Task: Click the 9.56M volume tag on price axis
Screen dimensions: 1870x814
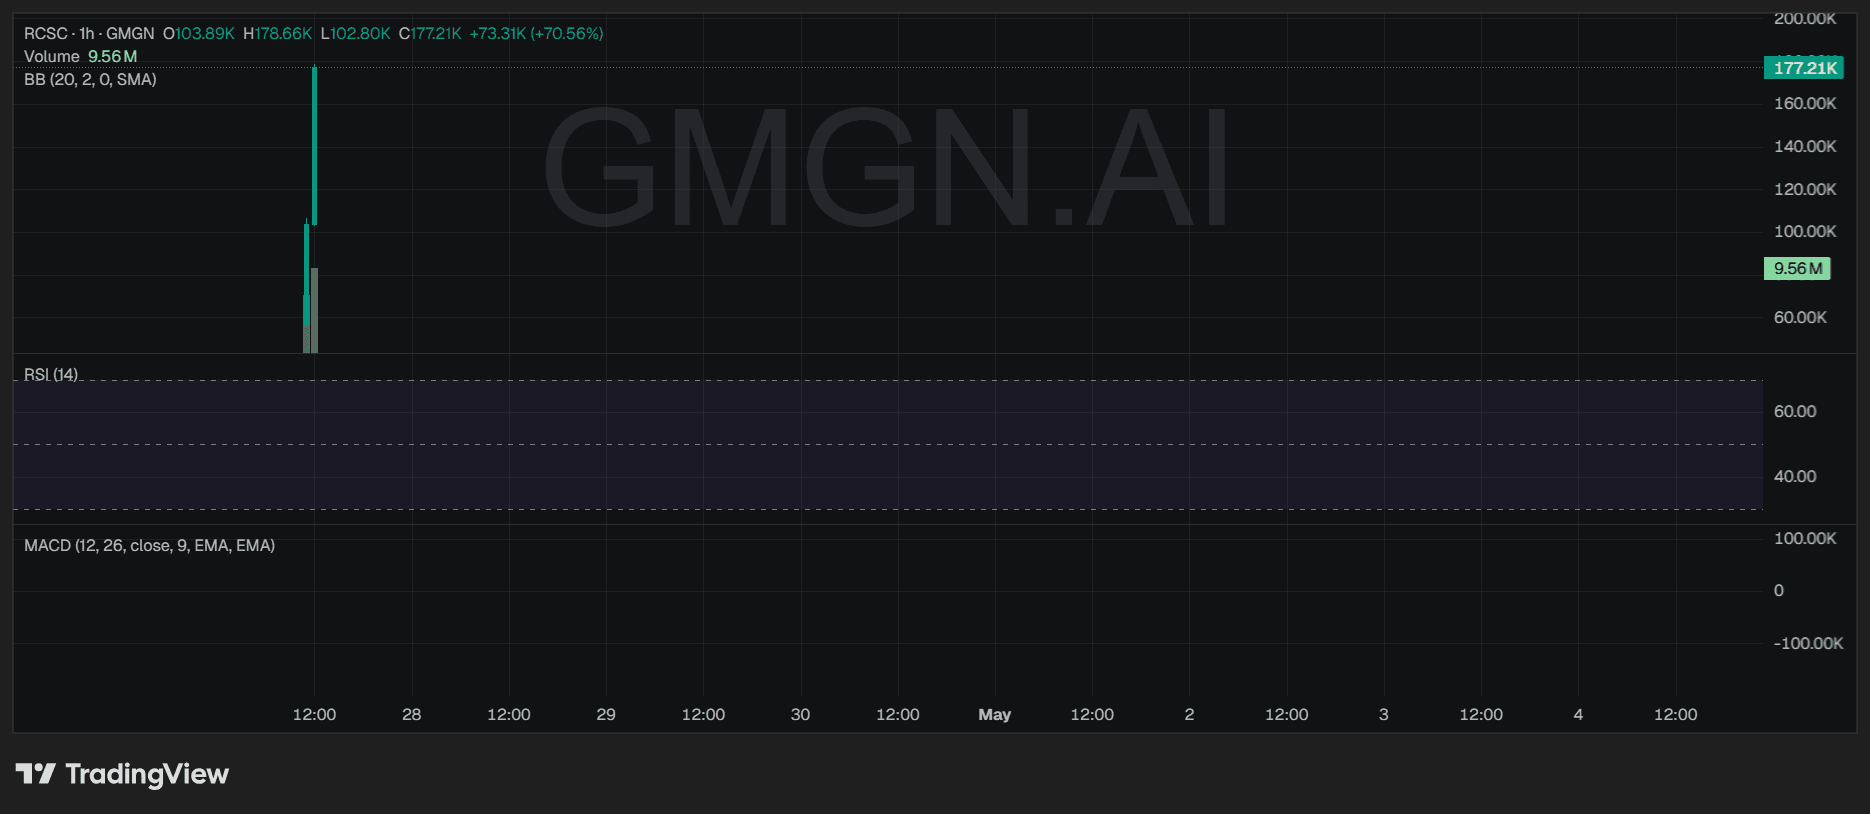Action: (x=1797, y=268)
